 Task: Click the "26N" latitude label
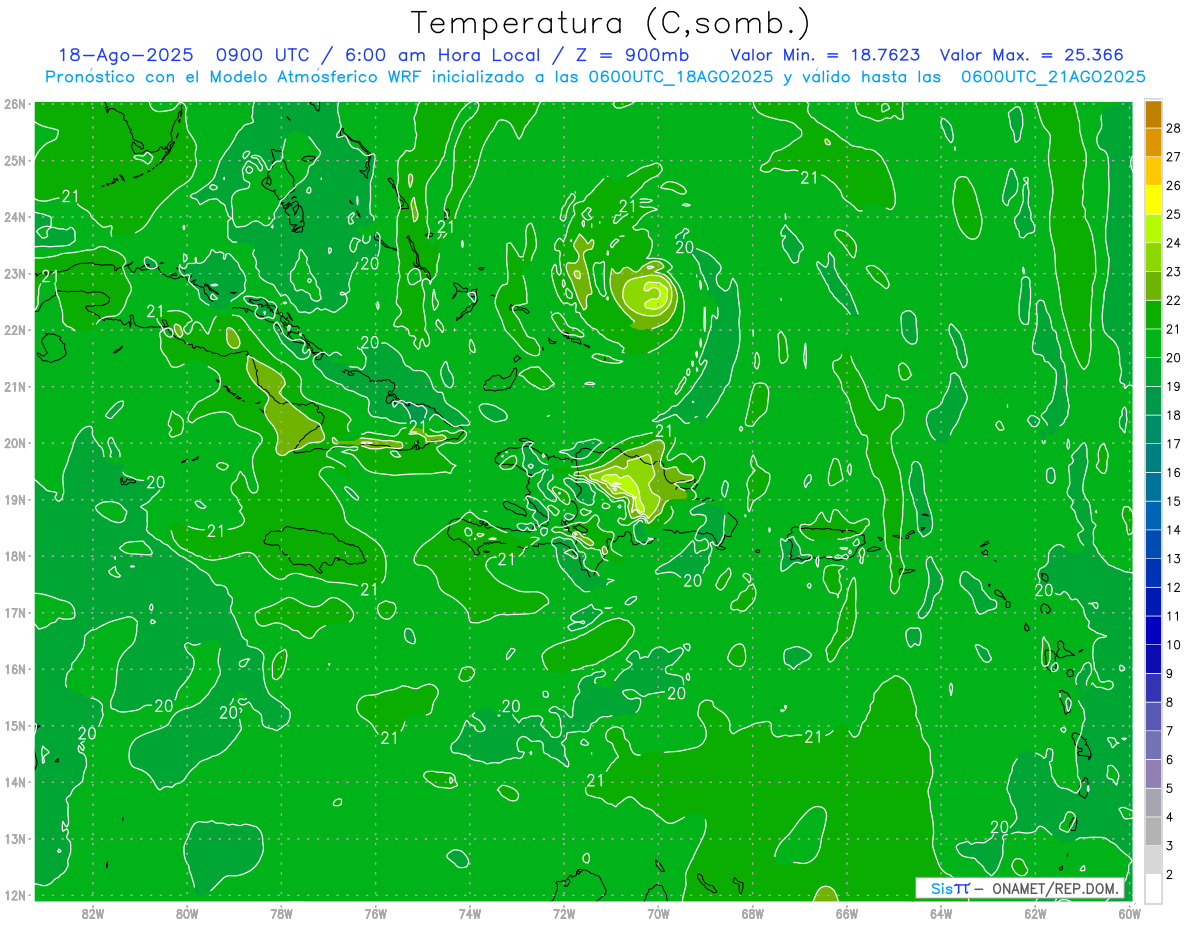click(15, 104)
